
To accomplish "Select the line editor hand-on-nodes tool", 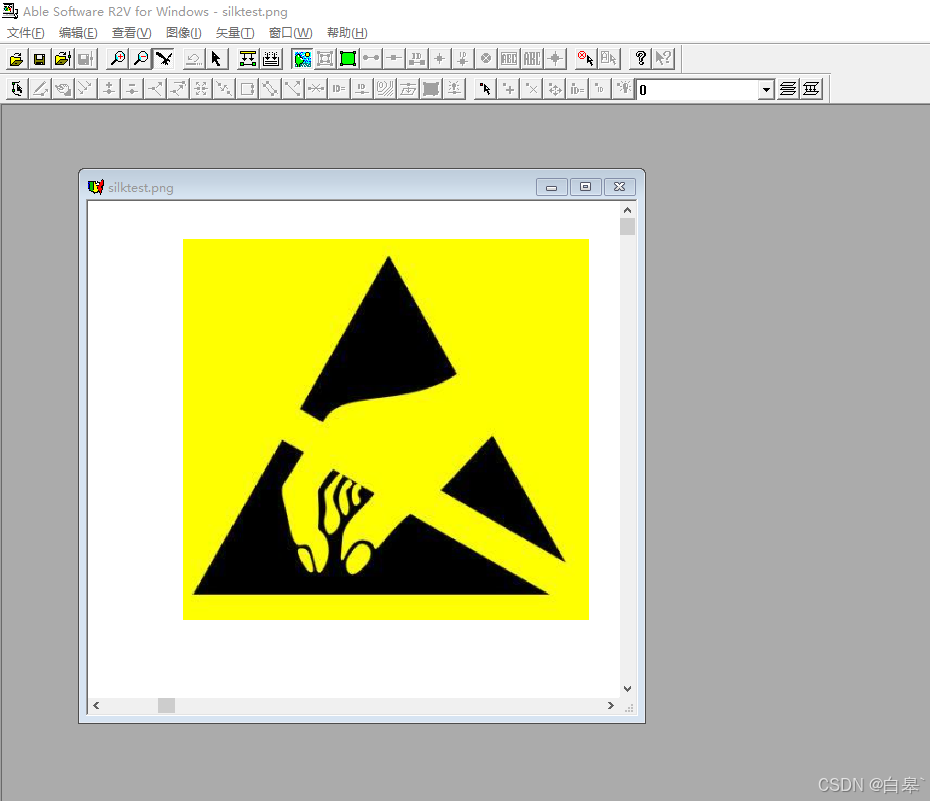I will [17, 89].
